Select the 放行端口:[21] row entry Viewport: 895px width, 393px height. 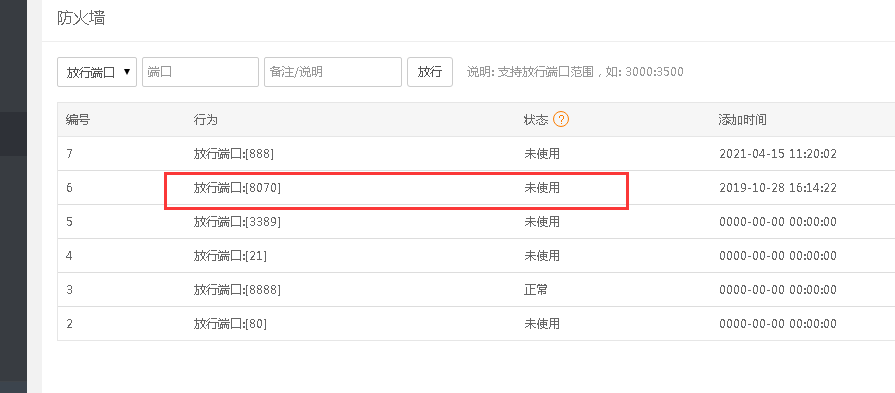(x=230, y=256)
